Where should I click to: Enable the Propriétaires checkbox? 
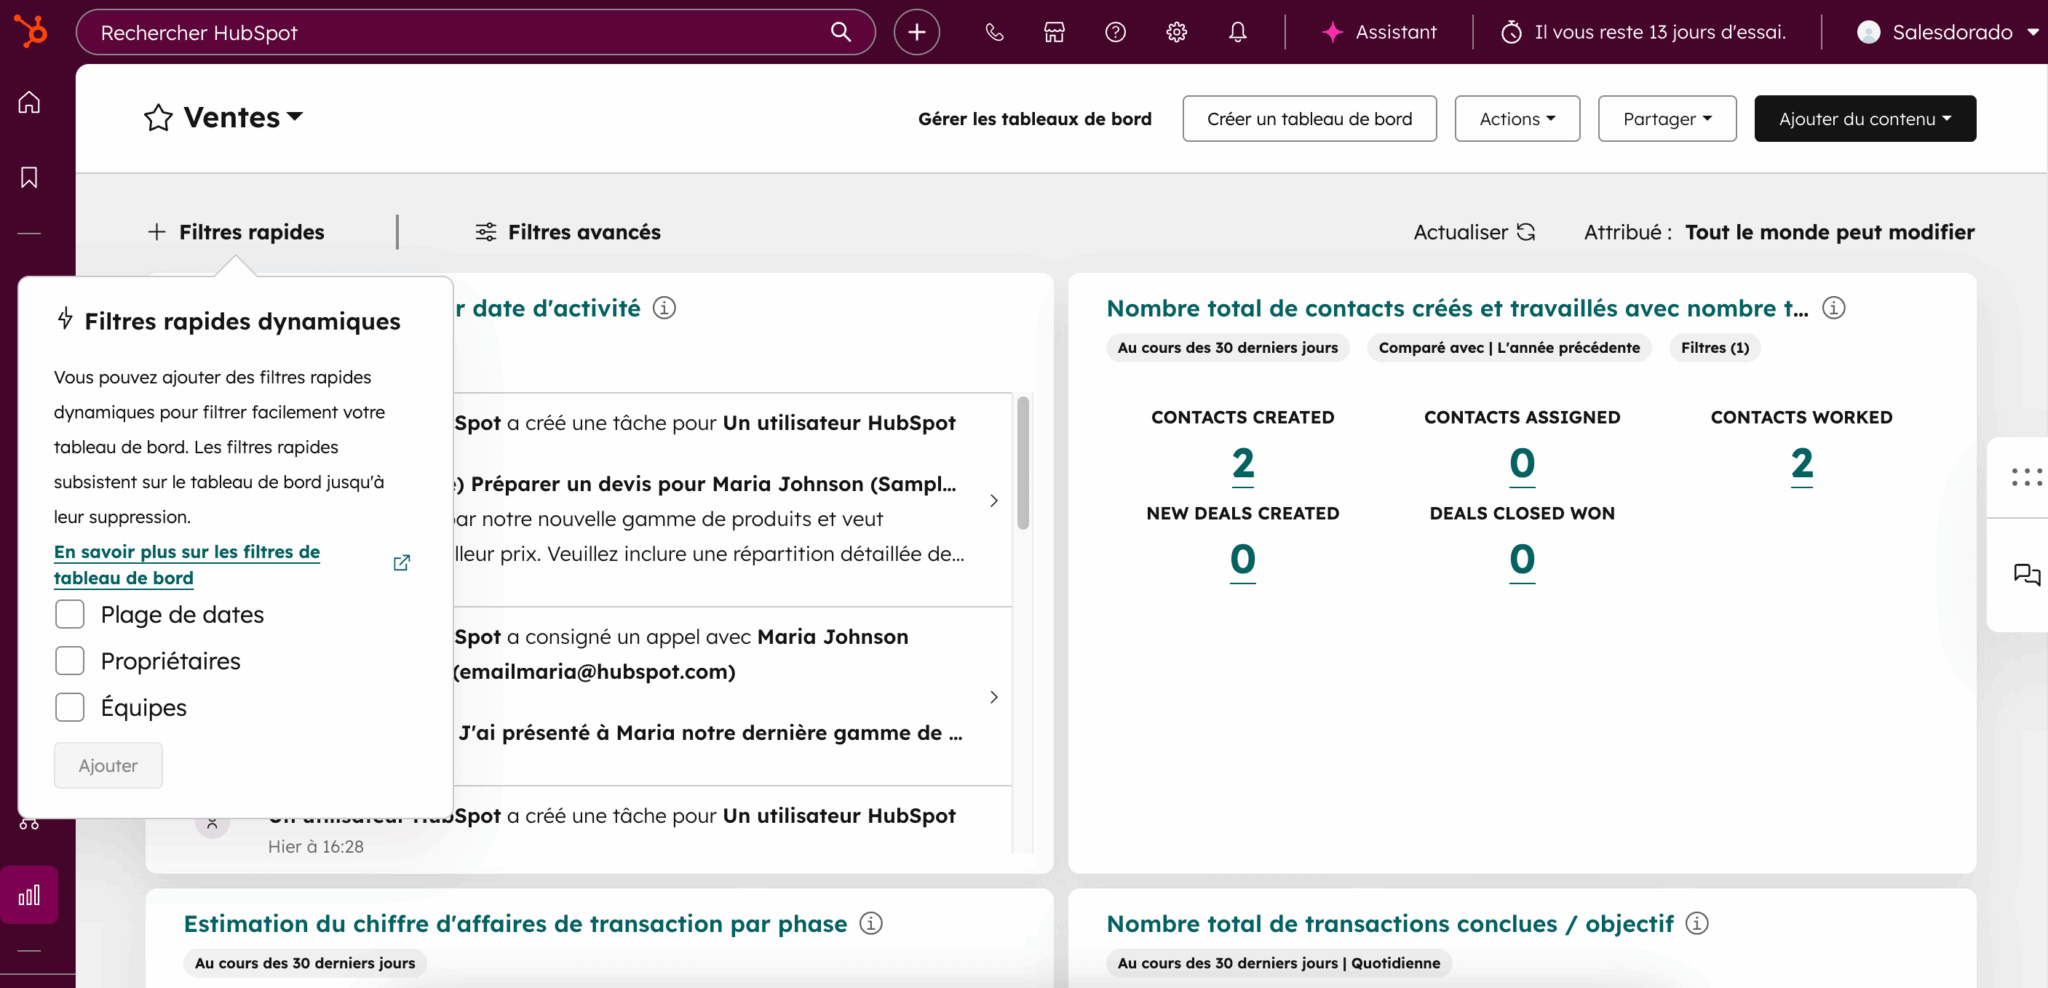70,661
